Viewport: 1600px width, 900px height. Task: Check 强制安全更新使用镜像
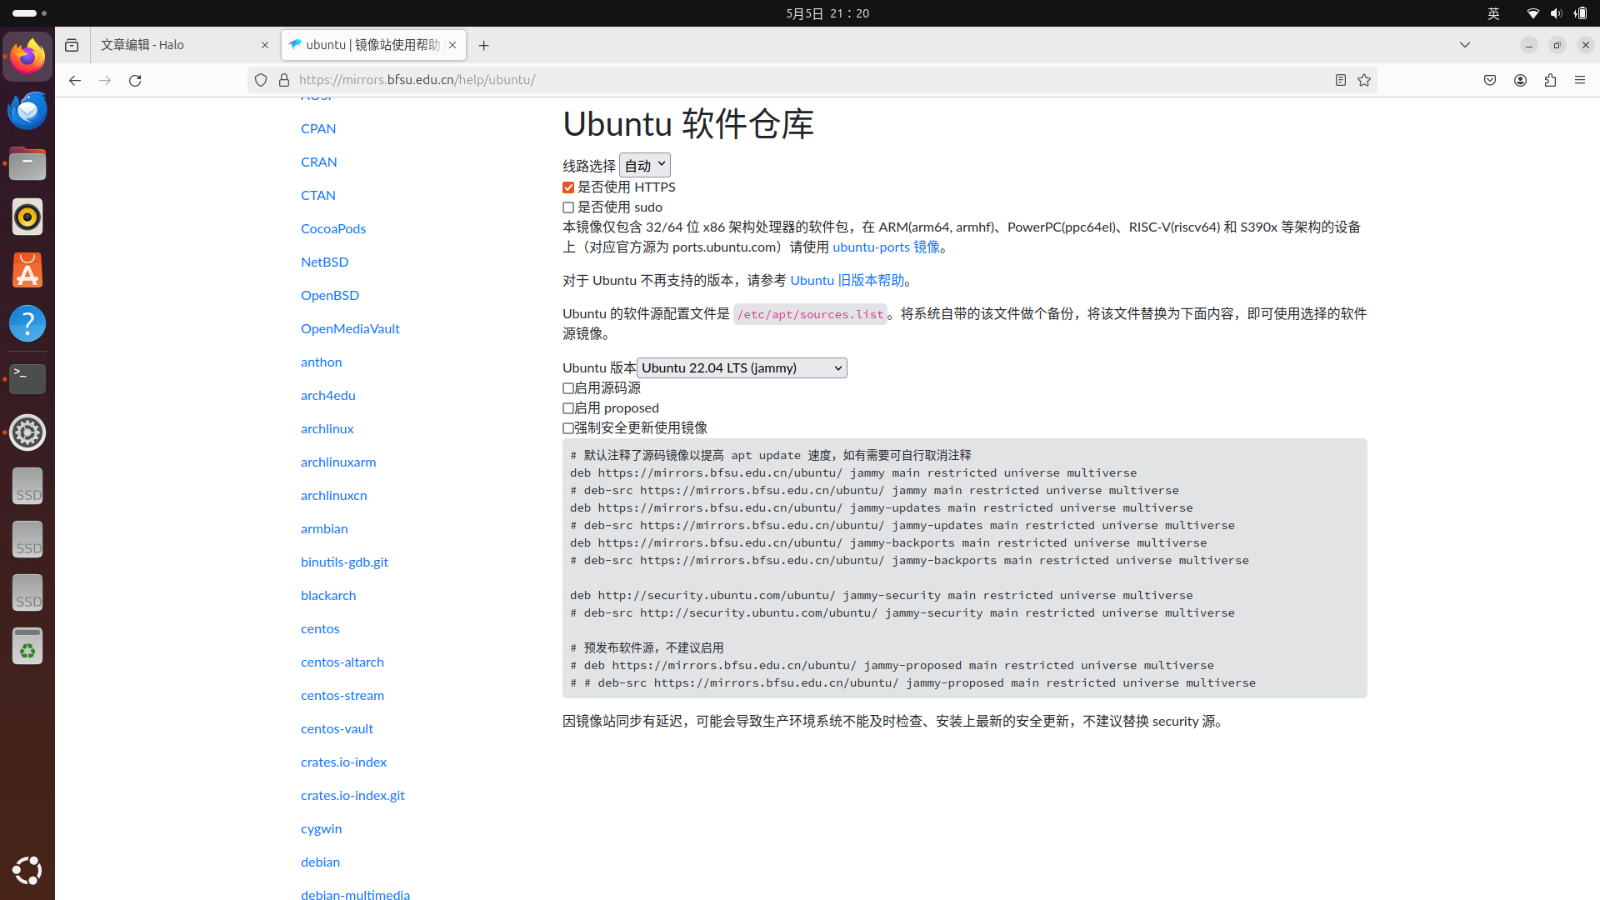(x=567, y=427)
